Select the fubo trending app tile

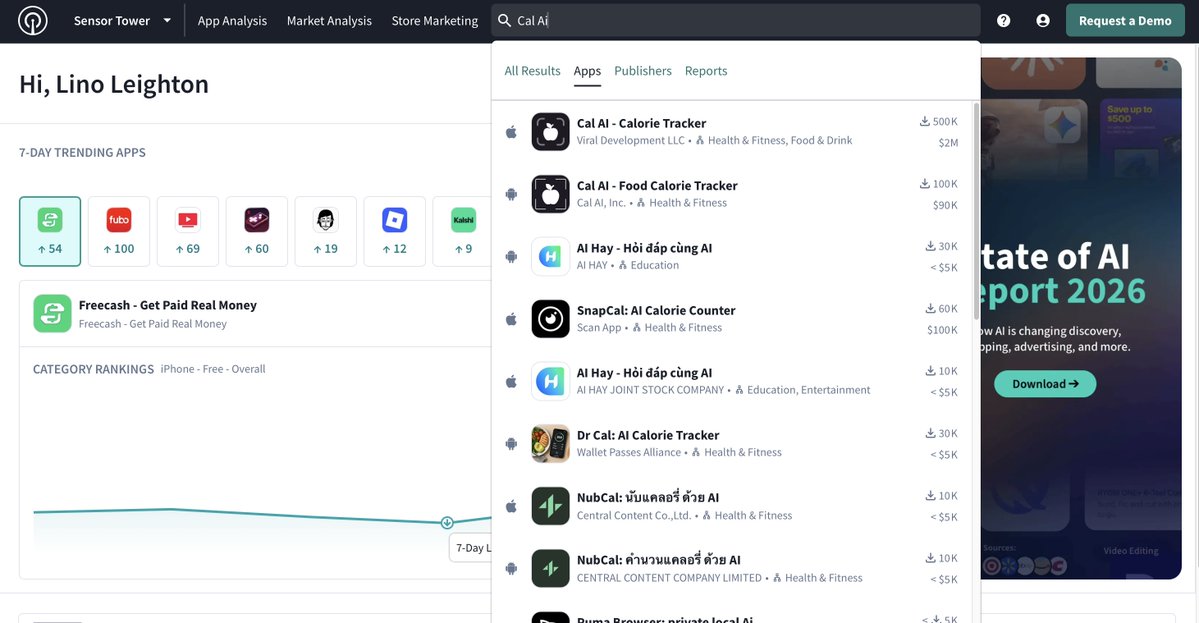pos(119,231)
